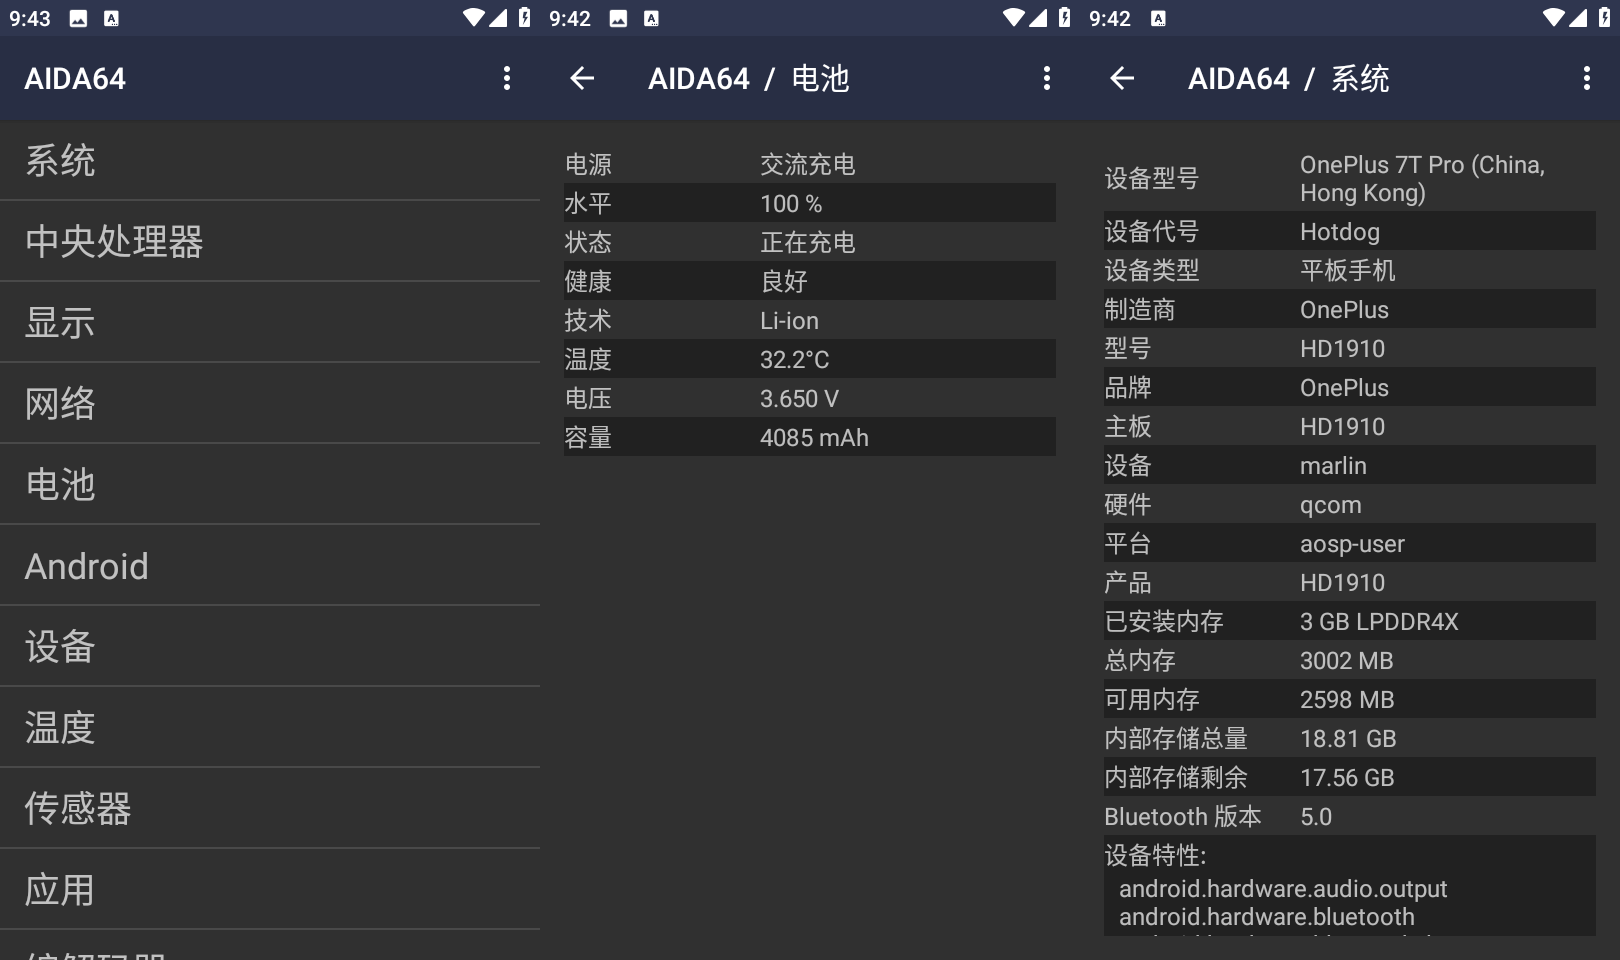
Task: Select the 电源 交流充电 row
Action: coord(810,164)
